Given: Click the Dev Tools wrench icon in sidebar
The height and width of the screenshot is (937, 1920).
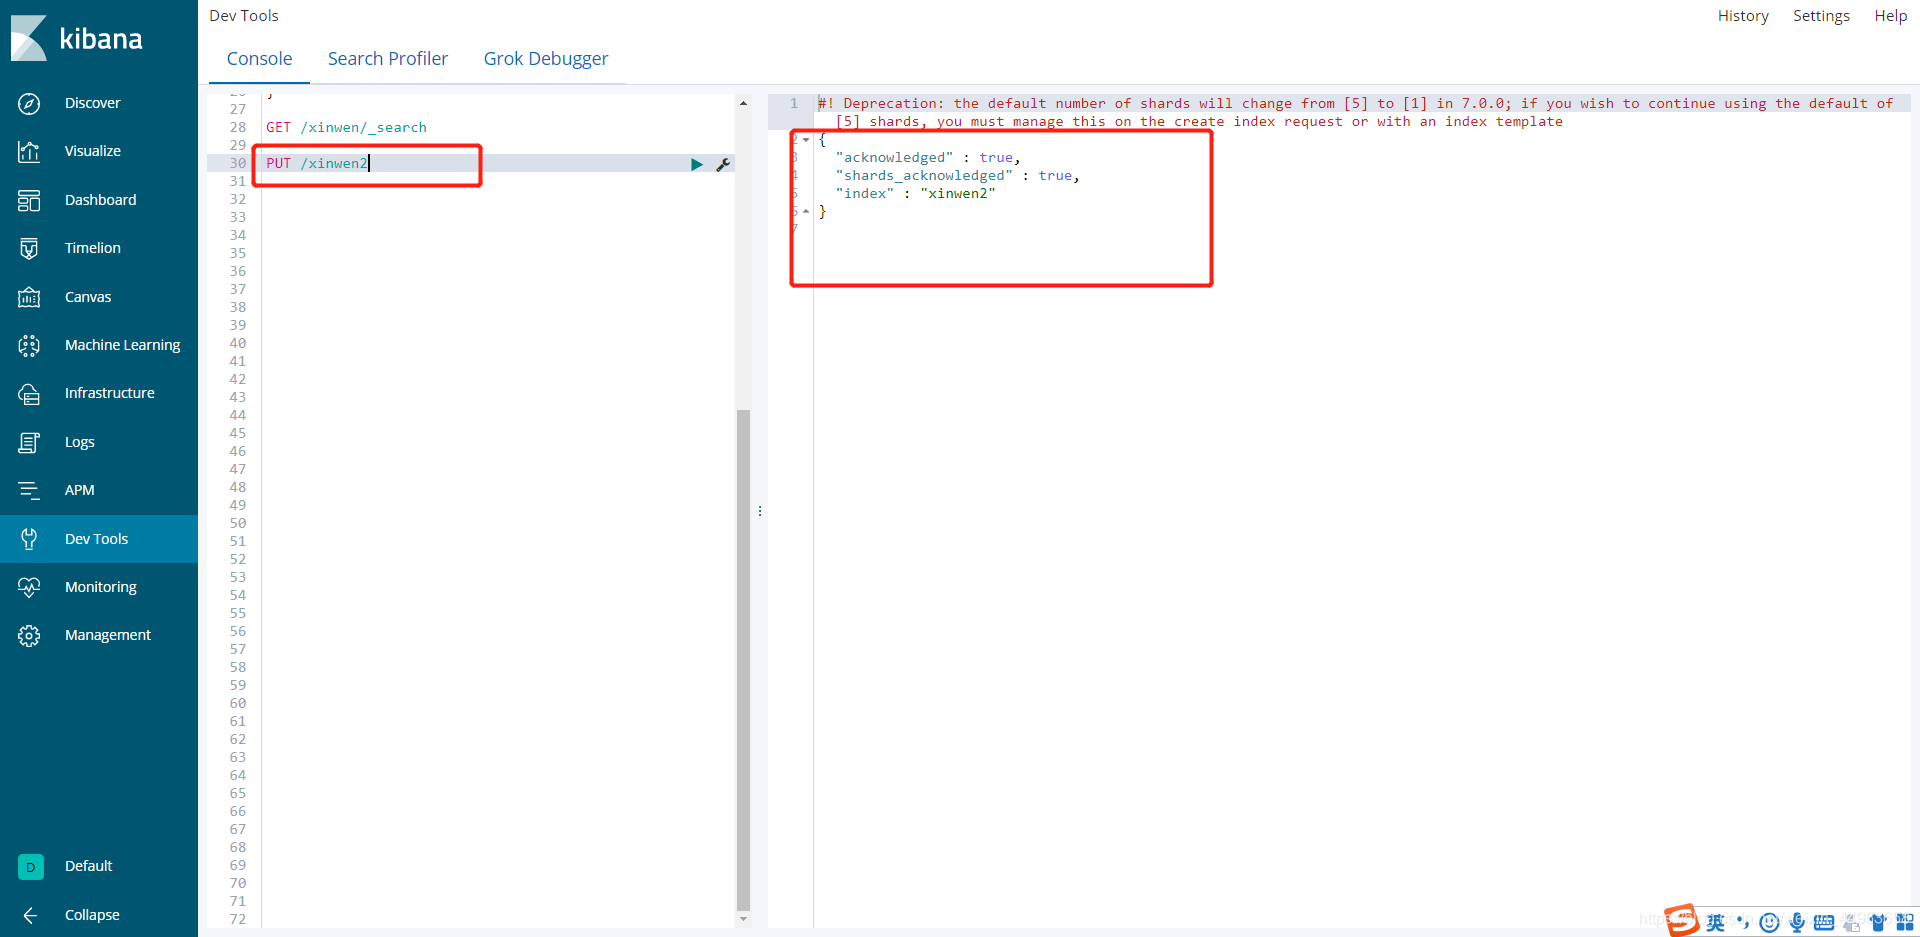Looking at the screenshot, I should pyautogui.click(x=29, y=539).
